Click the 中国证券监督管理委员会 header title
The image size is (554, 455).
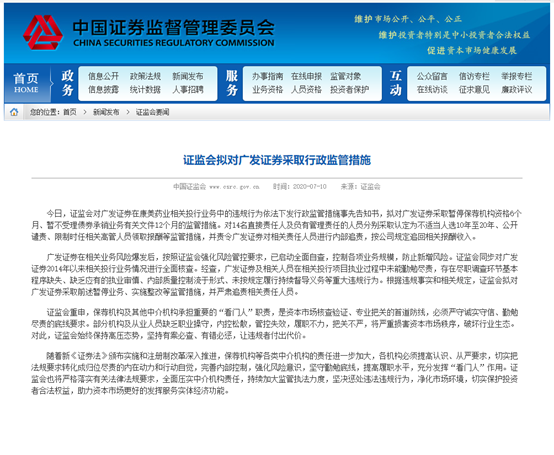point(173,28)
